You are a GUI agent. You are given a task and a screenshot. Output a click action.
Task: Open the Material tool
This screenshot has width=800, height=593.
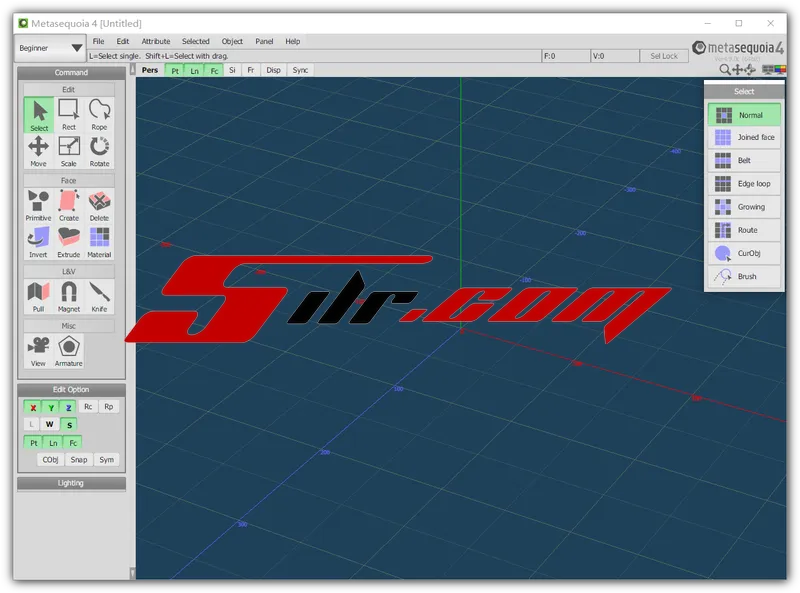(x=99, y=242)
